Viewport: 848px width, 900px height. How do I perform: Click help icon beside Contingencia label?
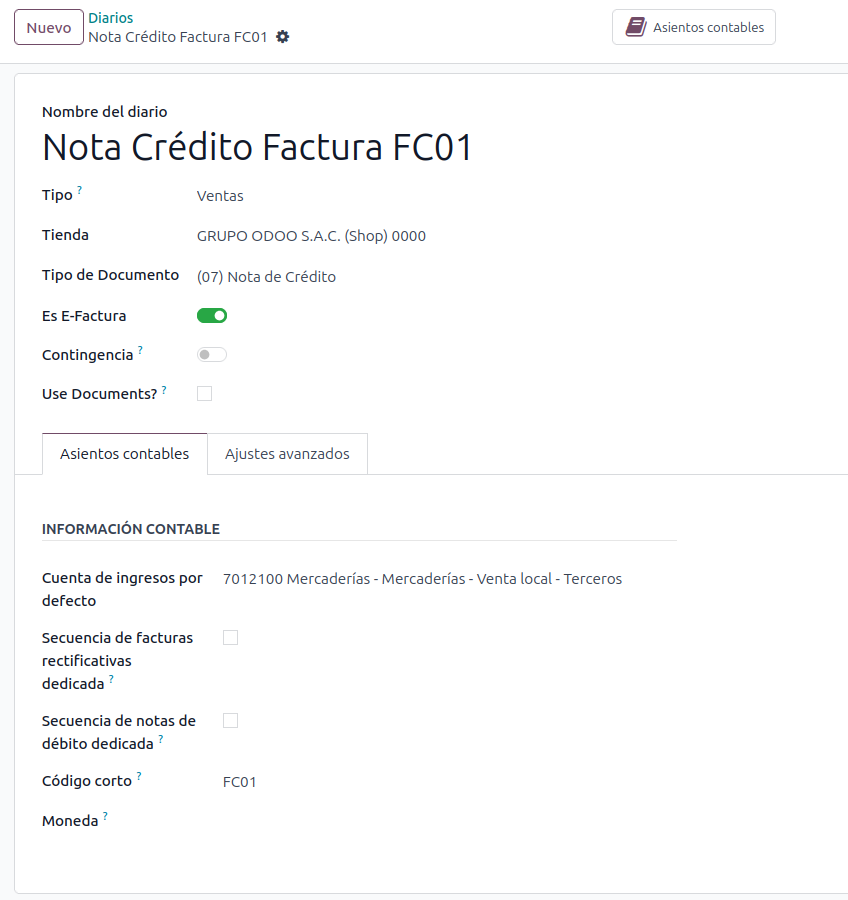pyautogui.click(x=140, y=349)
